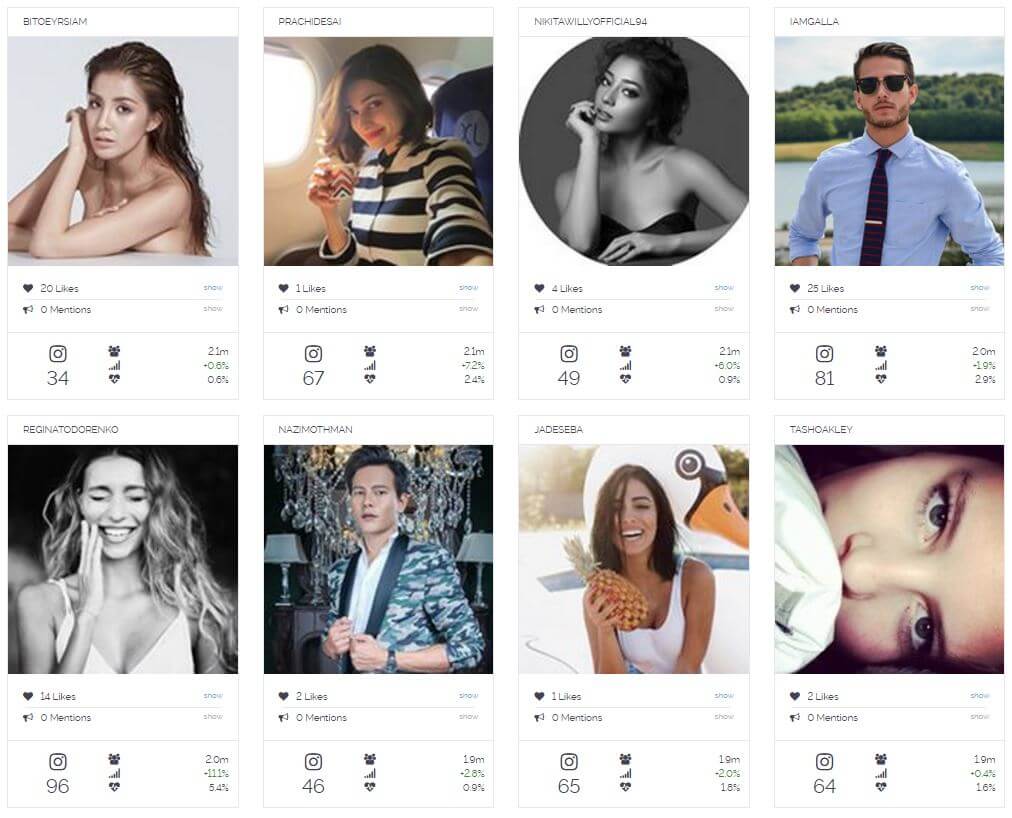Show the 0 Mentions for PRACHIDESAI
The width and height of the screenshot is (1012, 818).
pyautogui.click(x=469, y=309)
